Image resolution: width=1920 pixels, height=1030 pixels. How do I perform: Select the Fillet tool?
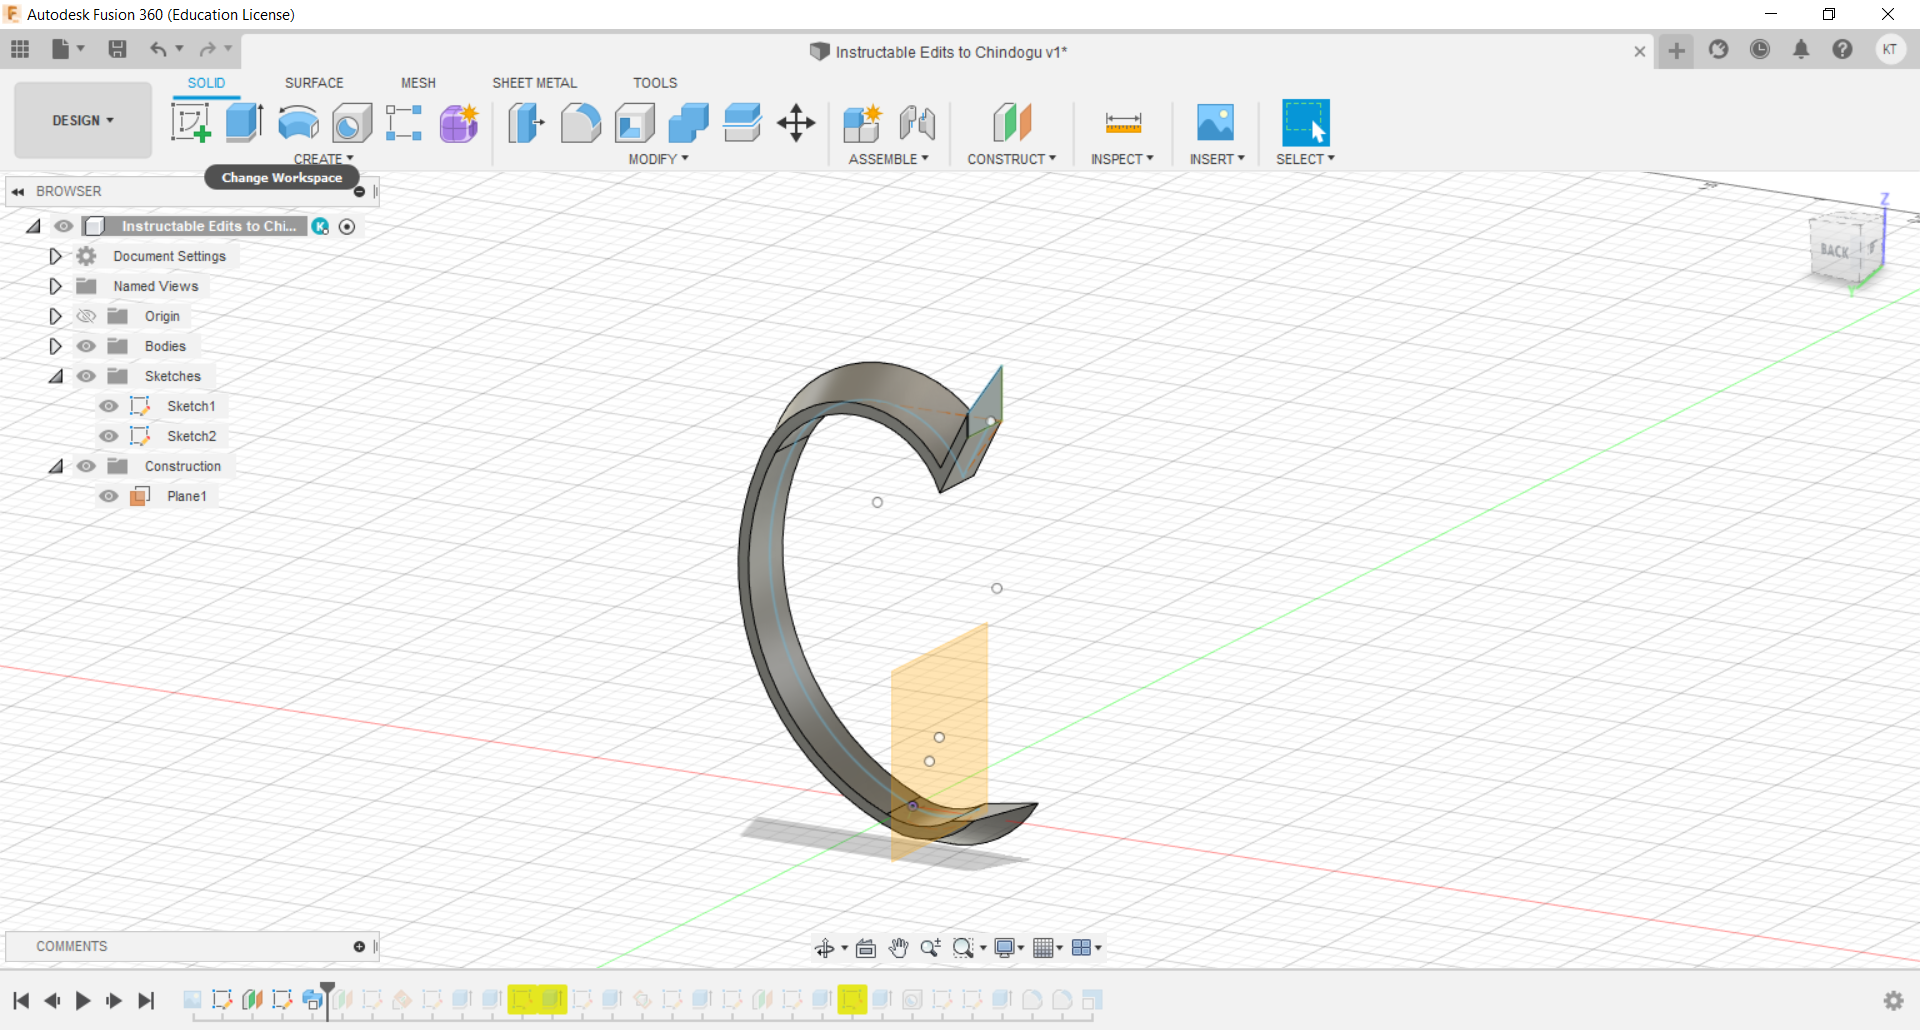point(580,123)
